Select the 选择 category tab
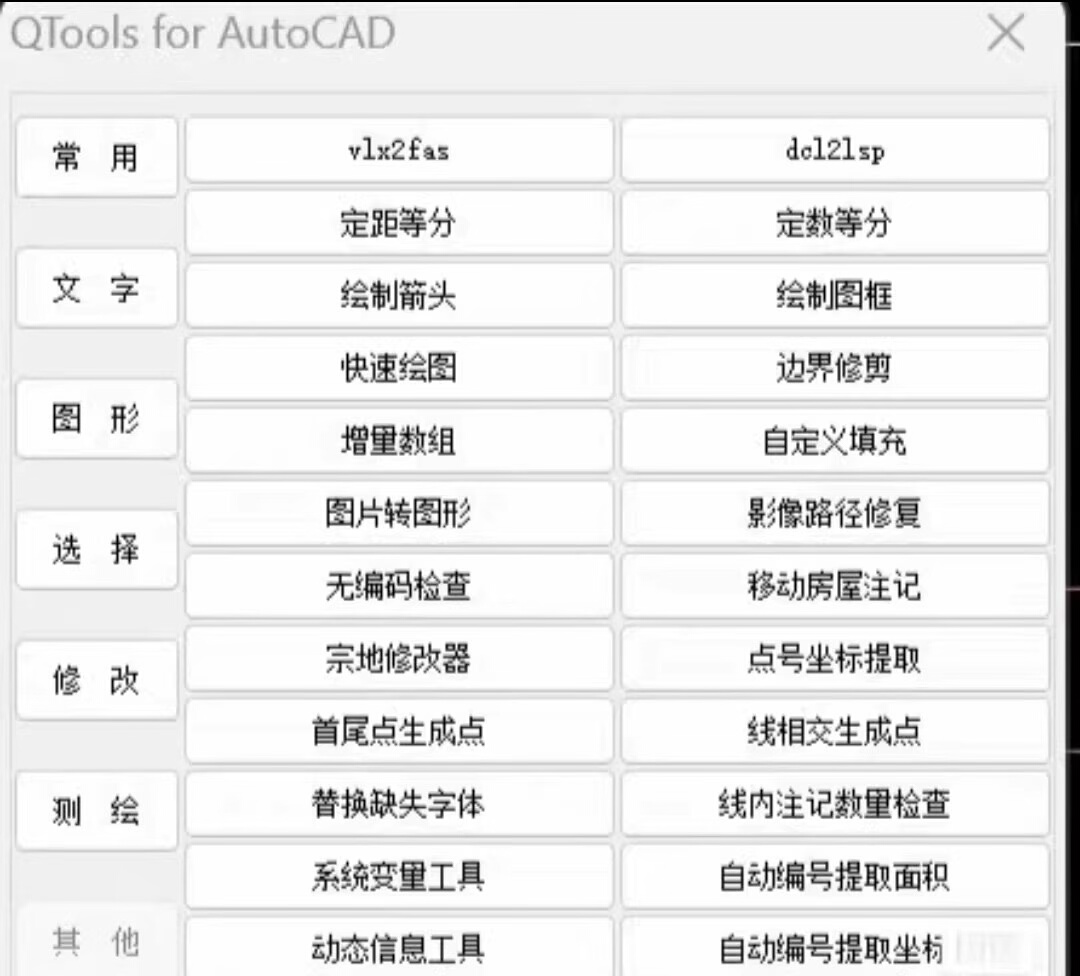This screenshot has height=976, width=1080. coord(96,549)
